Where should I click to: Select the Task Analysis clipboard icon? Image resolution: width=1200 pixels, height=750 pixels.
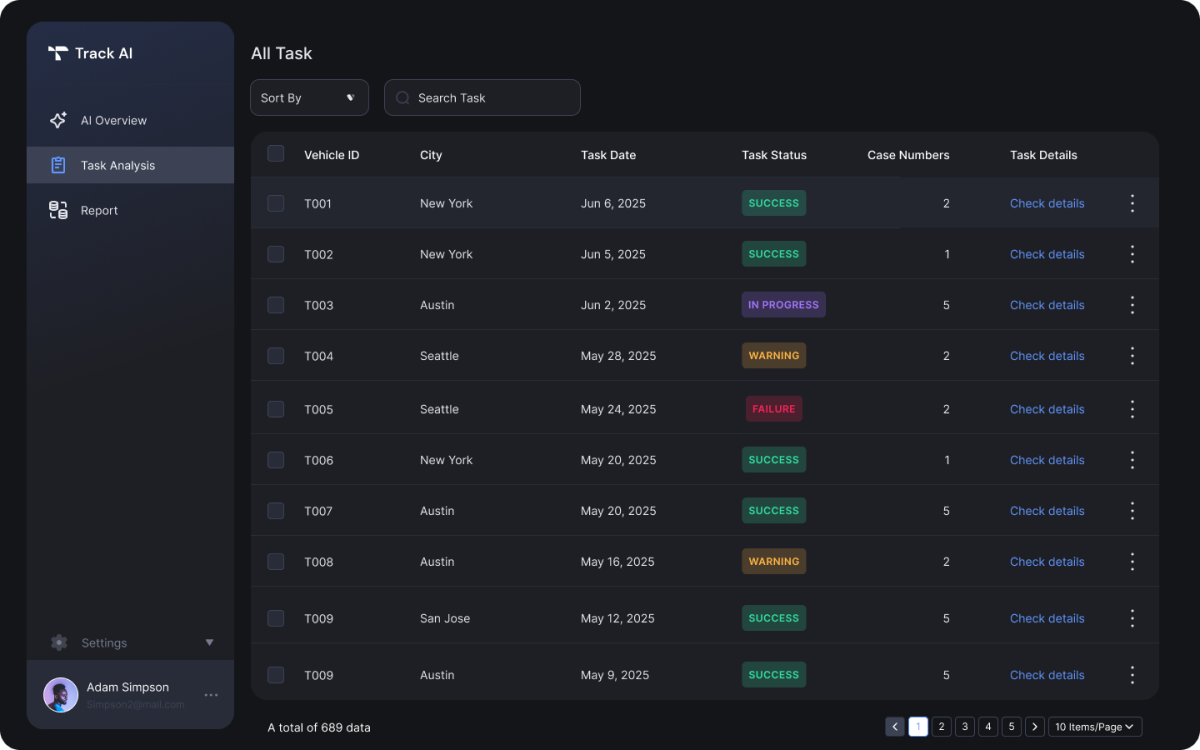[x=58, y=165]
